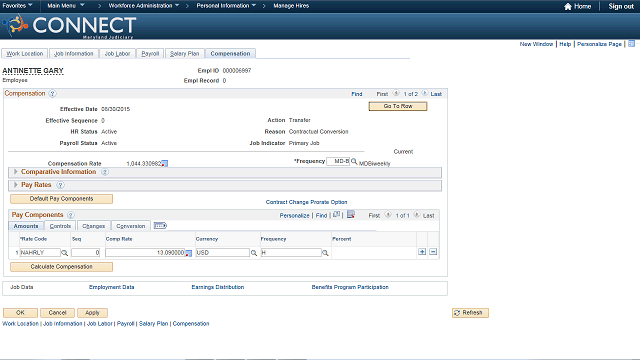640x360 pixels.
Task: Go to the Home icon
Action: pos(568,6)
